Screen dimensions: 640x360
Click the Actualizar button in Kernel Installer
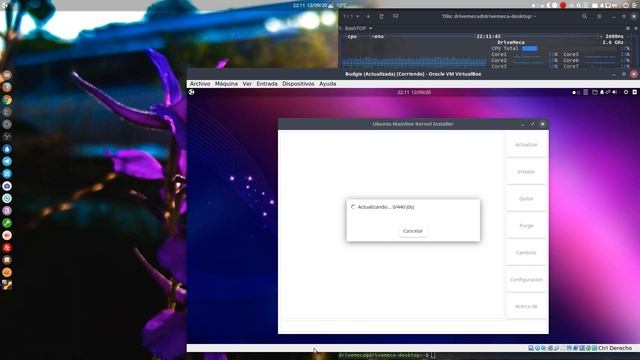[526, 145]
